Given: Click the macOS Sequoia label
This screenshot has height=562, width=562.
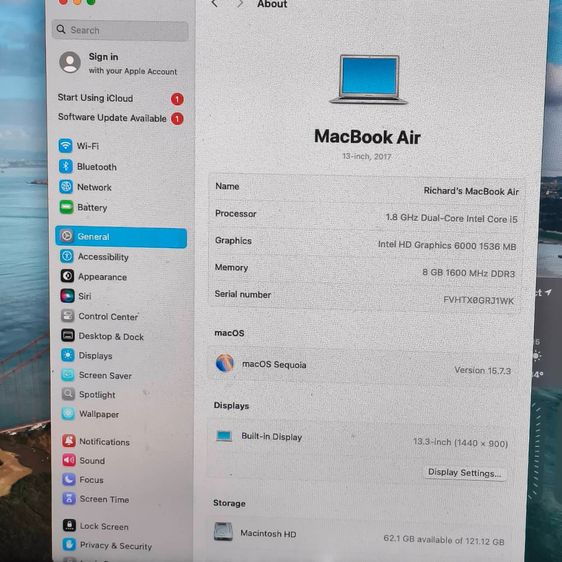Looking at the screenshot, I should 274,364.
